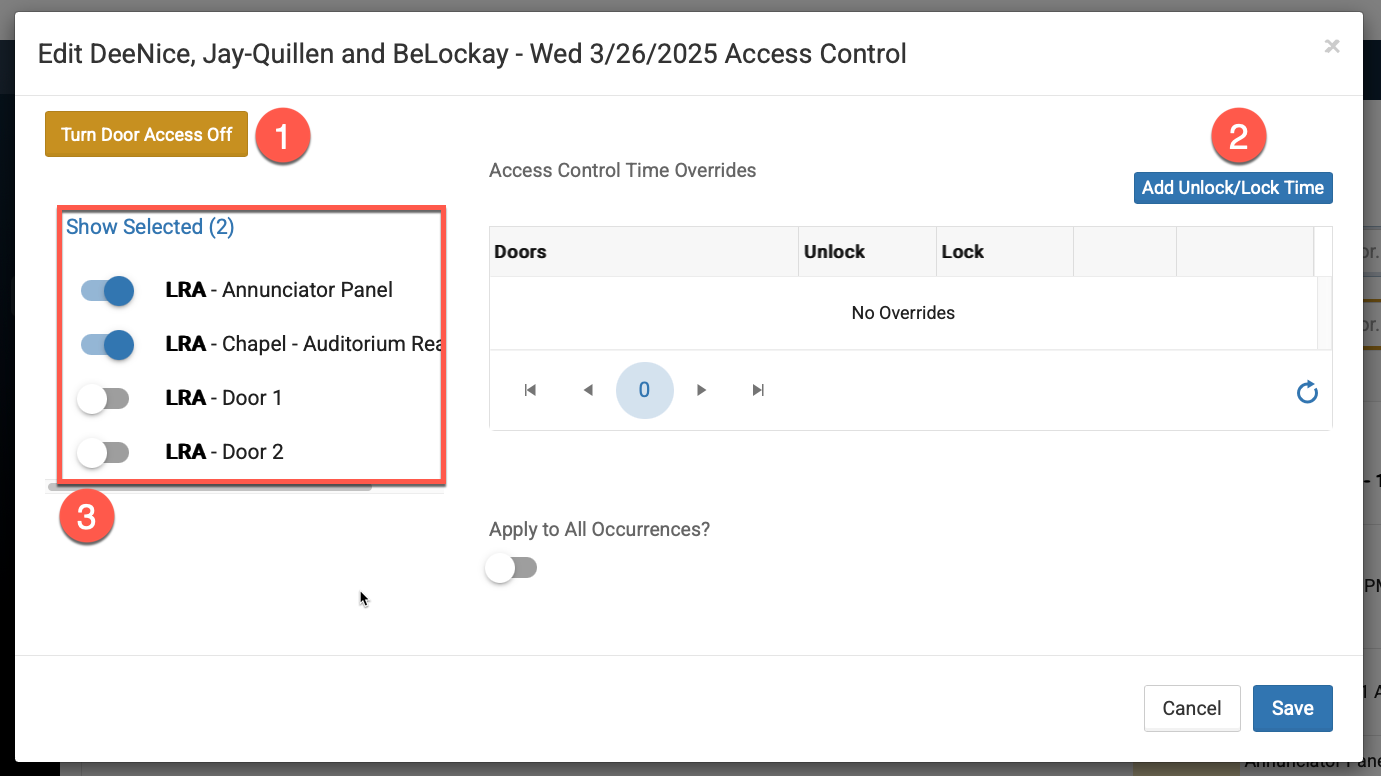
Task: Go to first page of overrides
Action: pyautogui.click(x=530, y=390)
